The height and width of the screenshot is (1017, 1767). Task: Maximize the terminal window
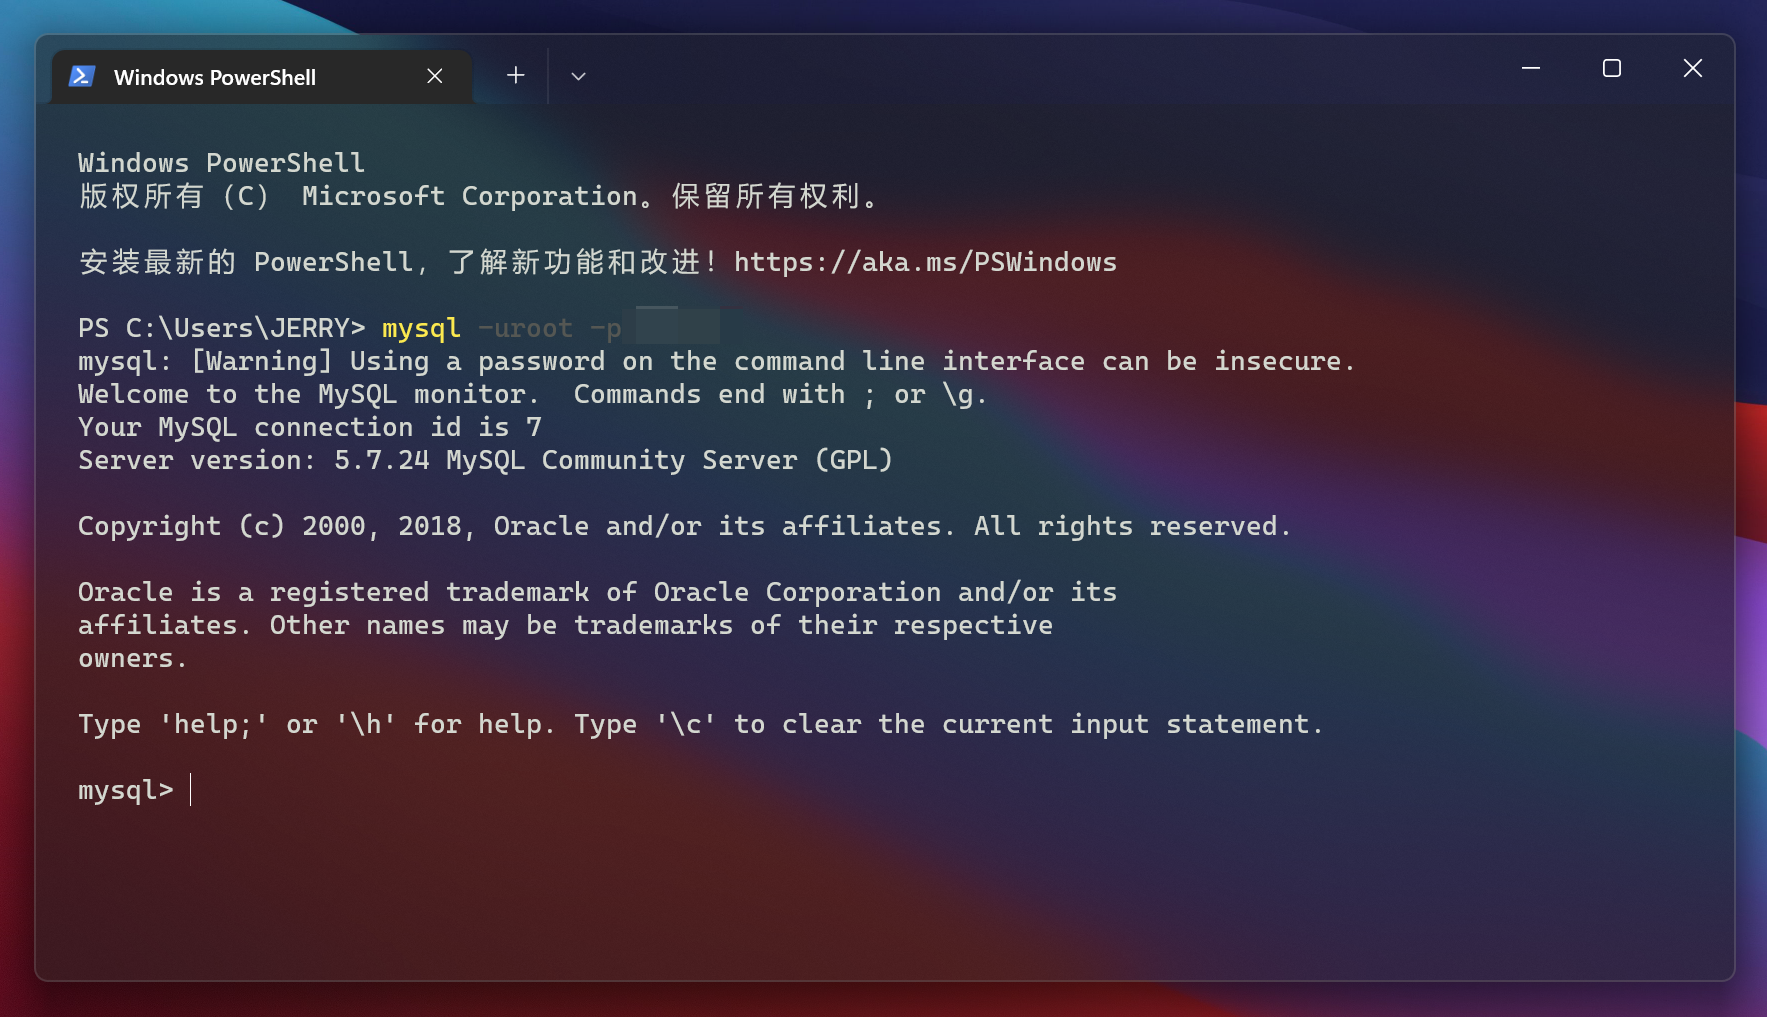click(x=1611, y=68)
